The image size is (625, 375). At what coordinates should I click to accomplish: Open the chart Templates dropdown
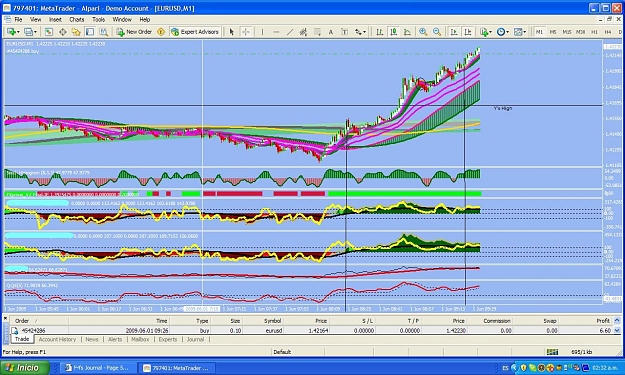coord(519,32)
